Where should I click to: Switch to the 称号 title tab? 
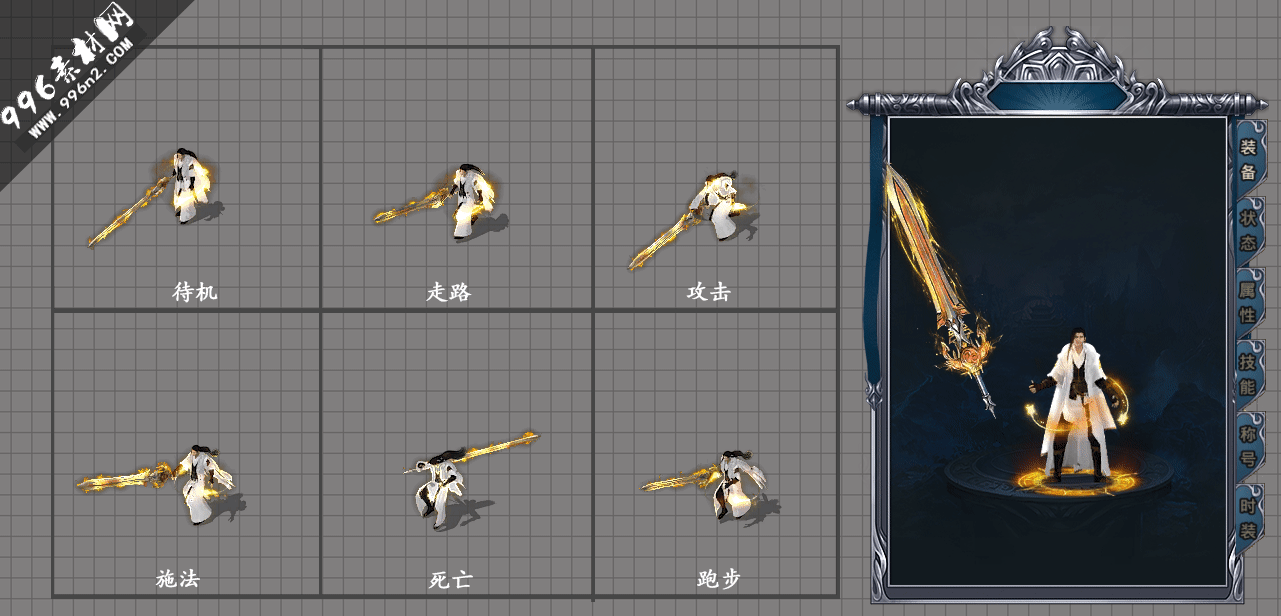pyautogui.click(x=1248, y=446)
